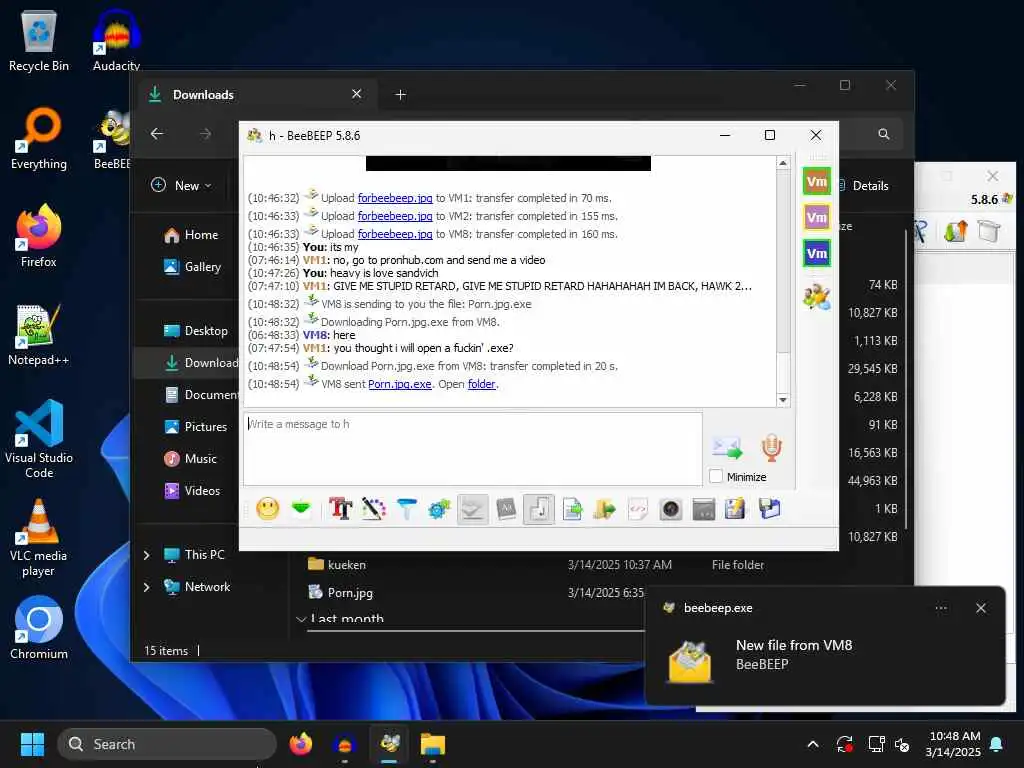Click forbeebeep.jpg link in VM2 upload line

pos(395,216)
